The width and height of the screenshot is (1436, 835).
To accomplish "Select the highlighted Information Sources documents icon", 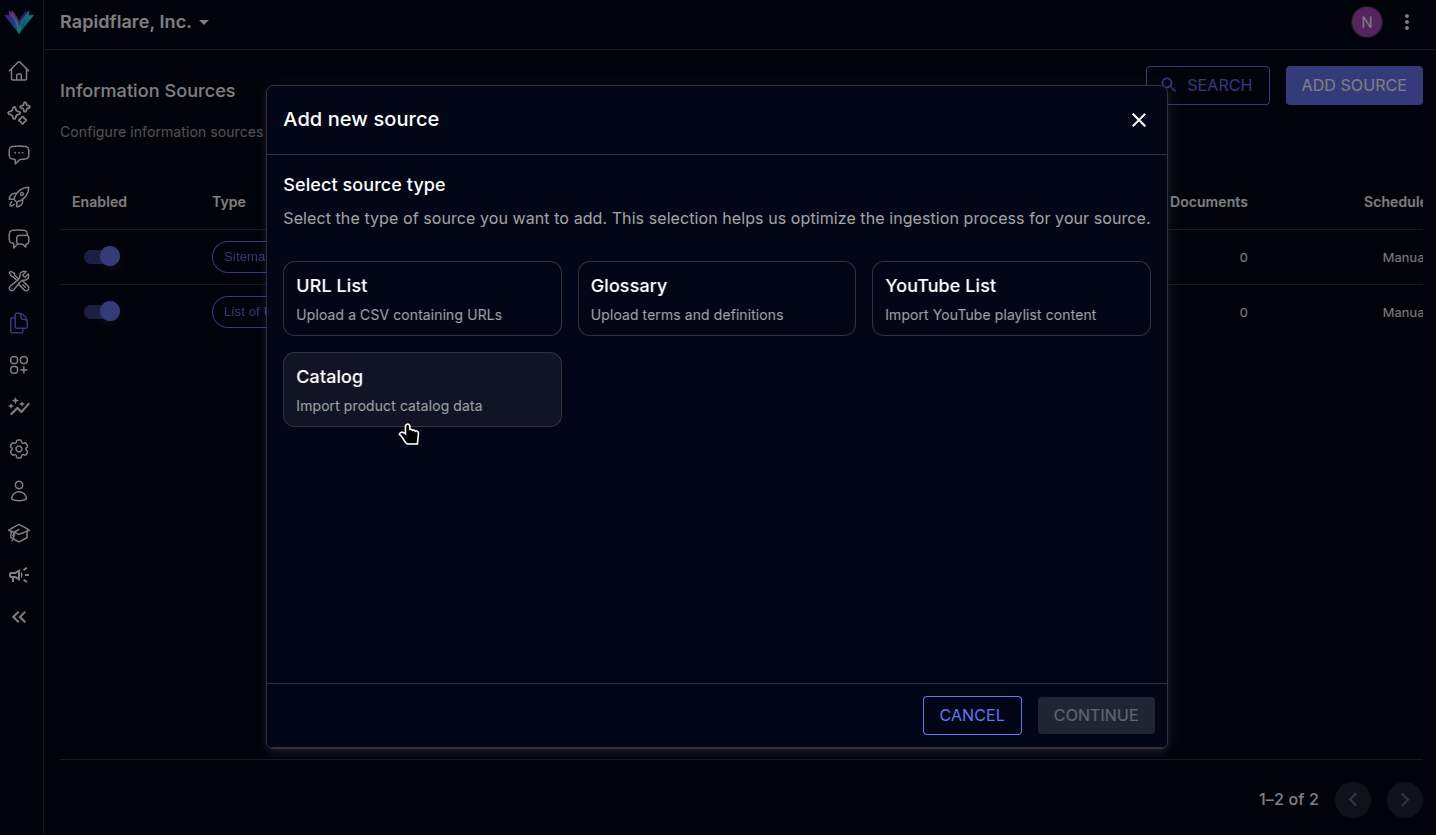I will (19, 323).
